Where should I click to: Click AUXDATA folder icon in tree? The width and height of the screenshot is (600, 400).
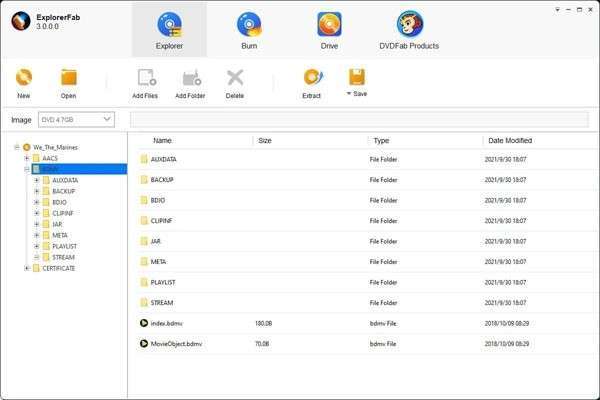tap(46, 180)
